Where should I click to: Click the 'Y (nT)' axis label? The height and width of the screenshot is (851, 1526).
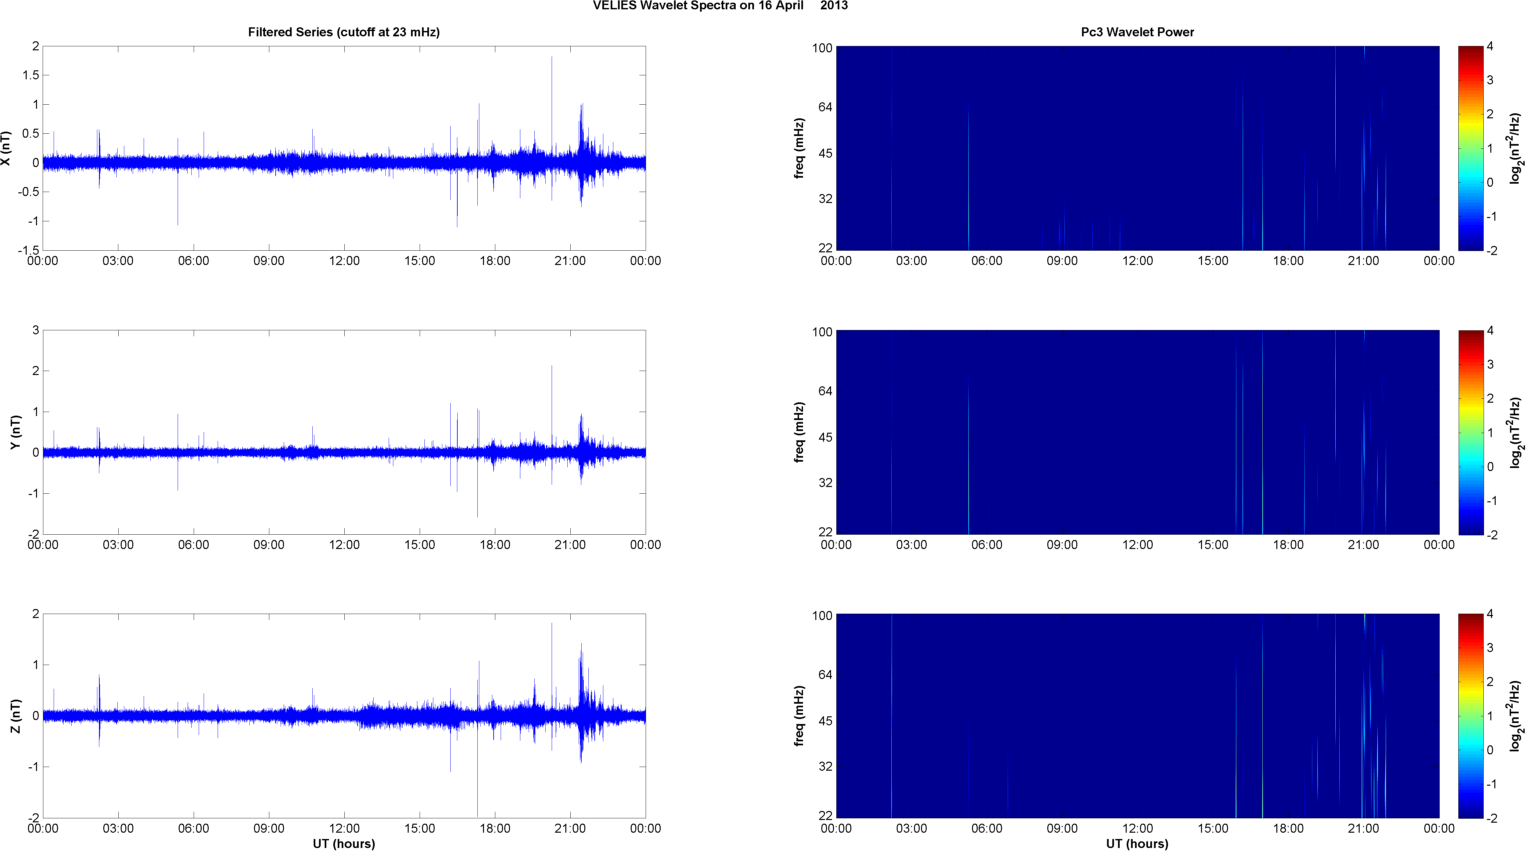pos(15,432)
